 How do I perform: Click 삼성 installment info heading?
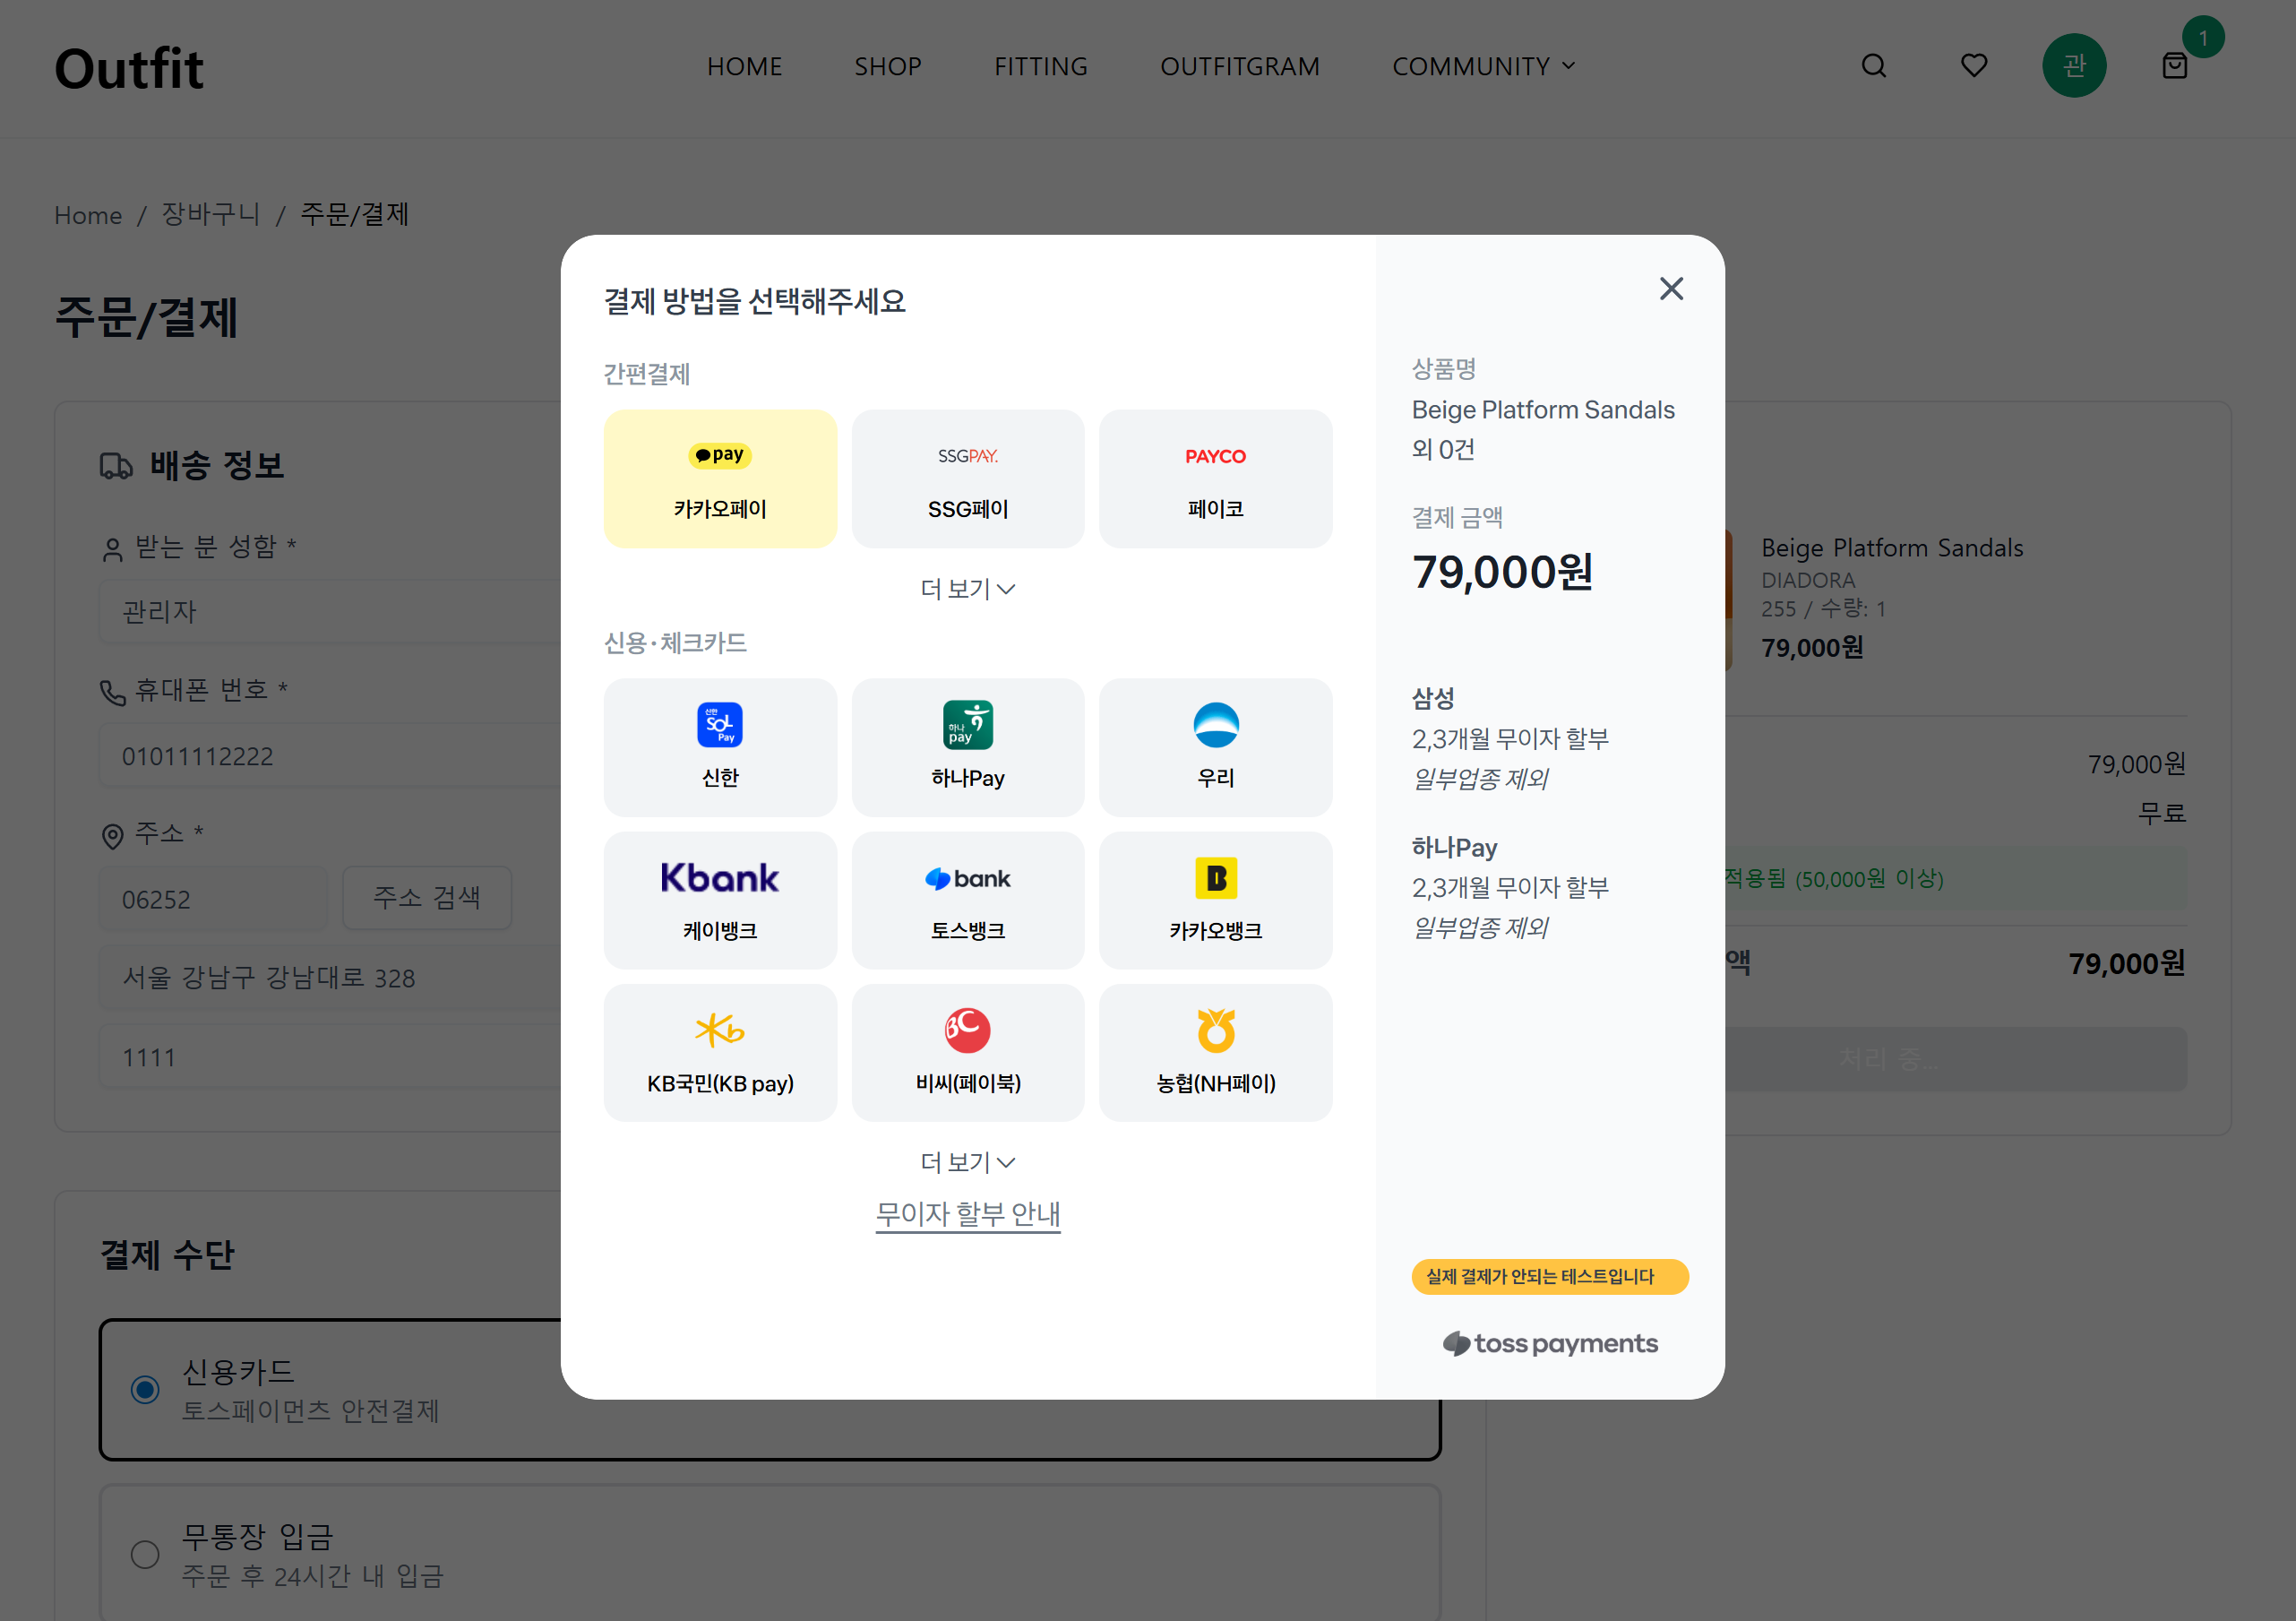pyautogui.click(x=1433, y=698)
